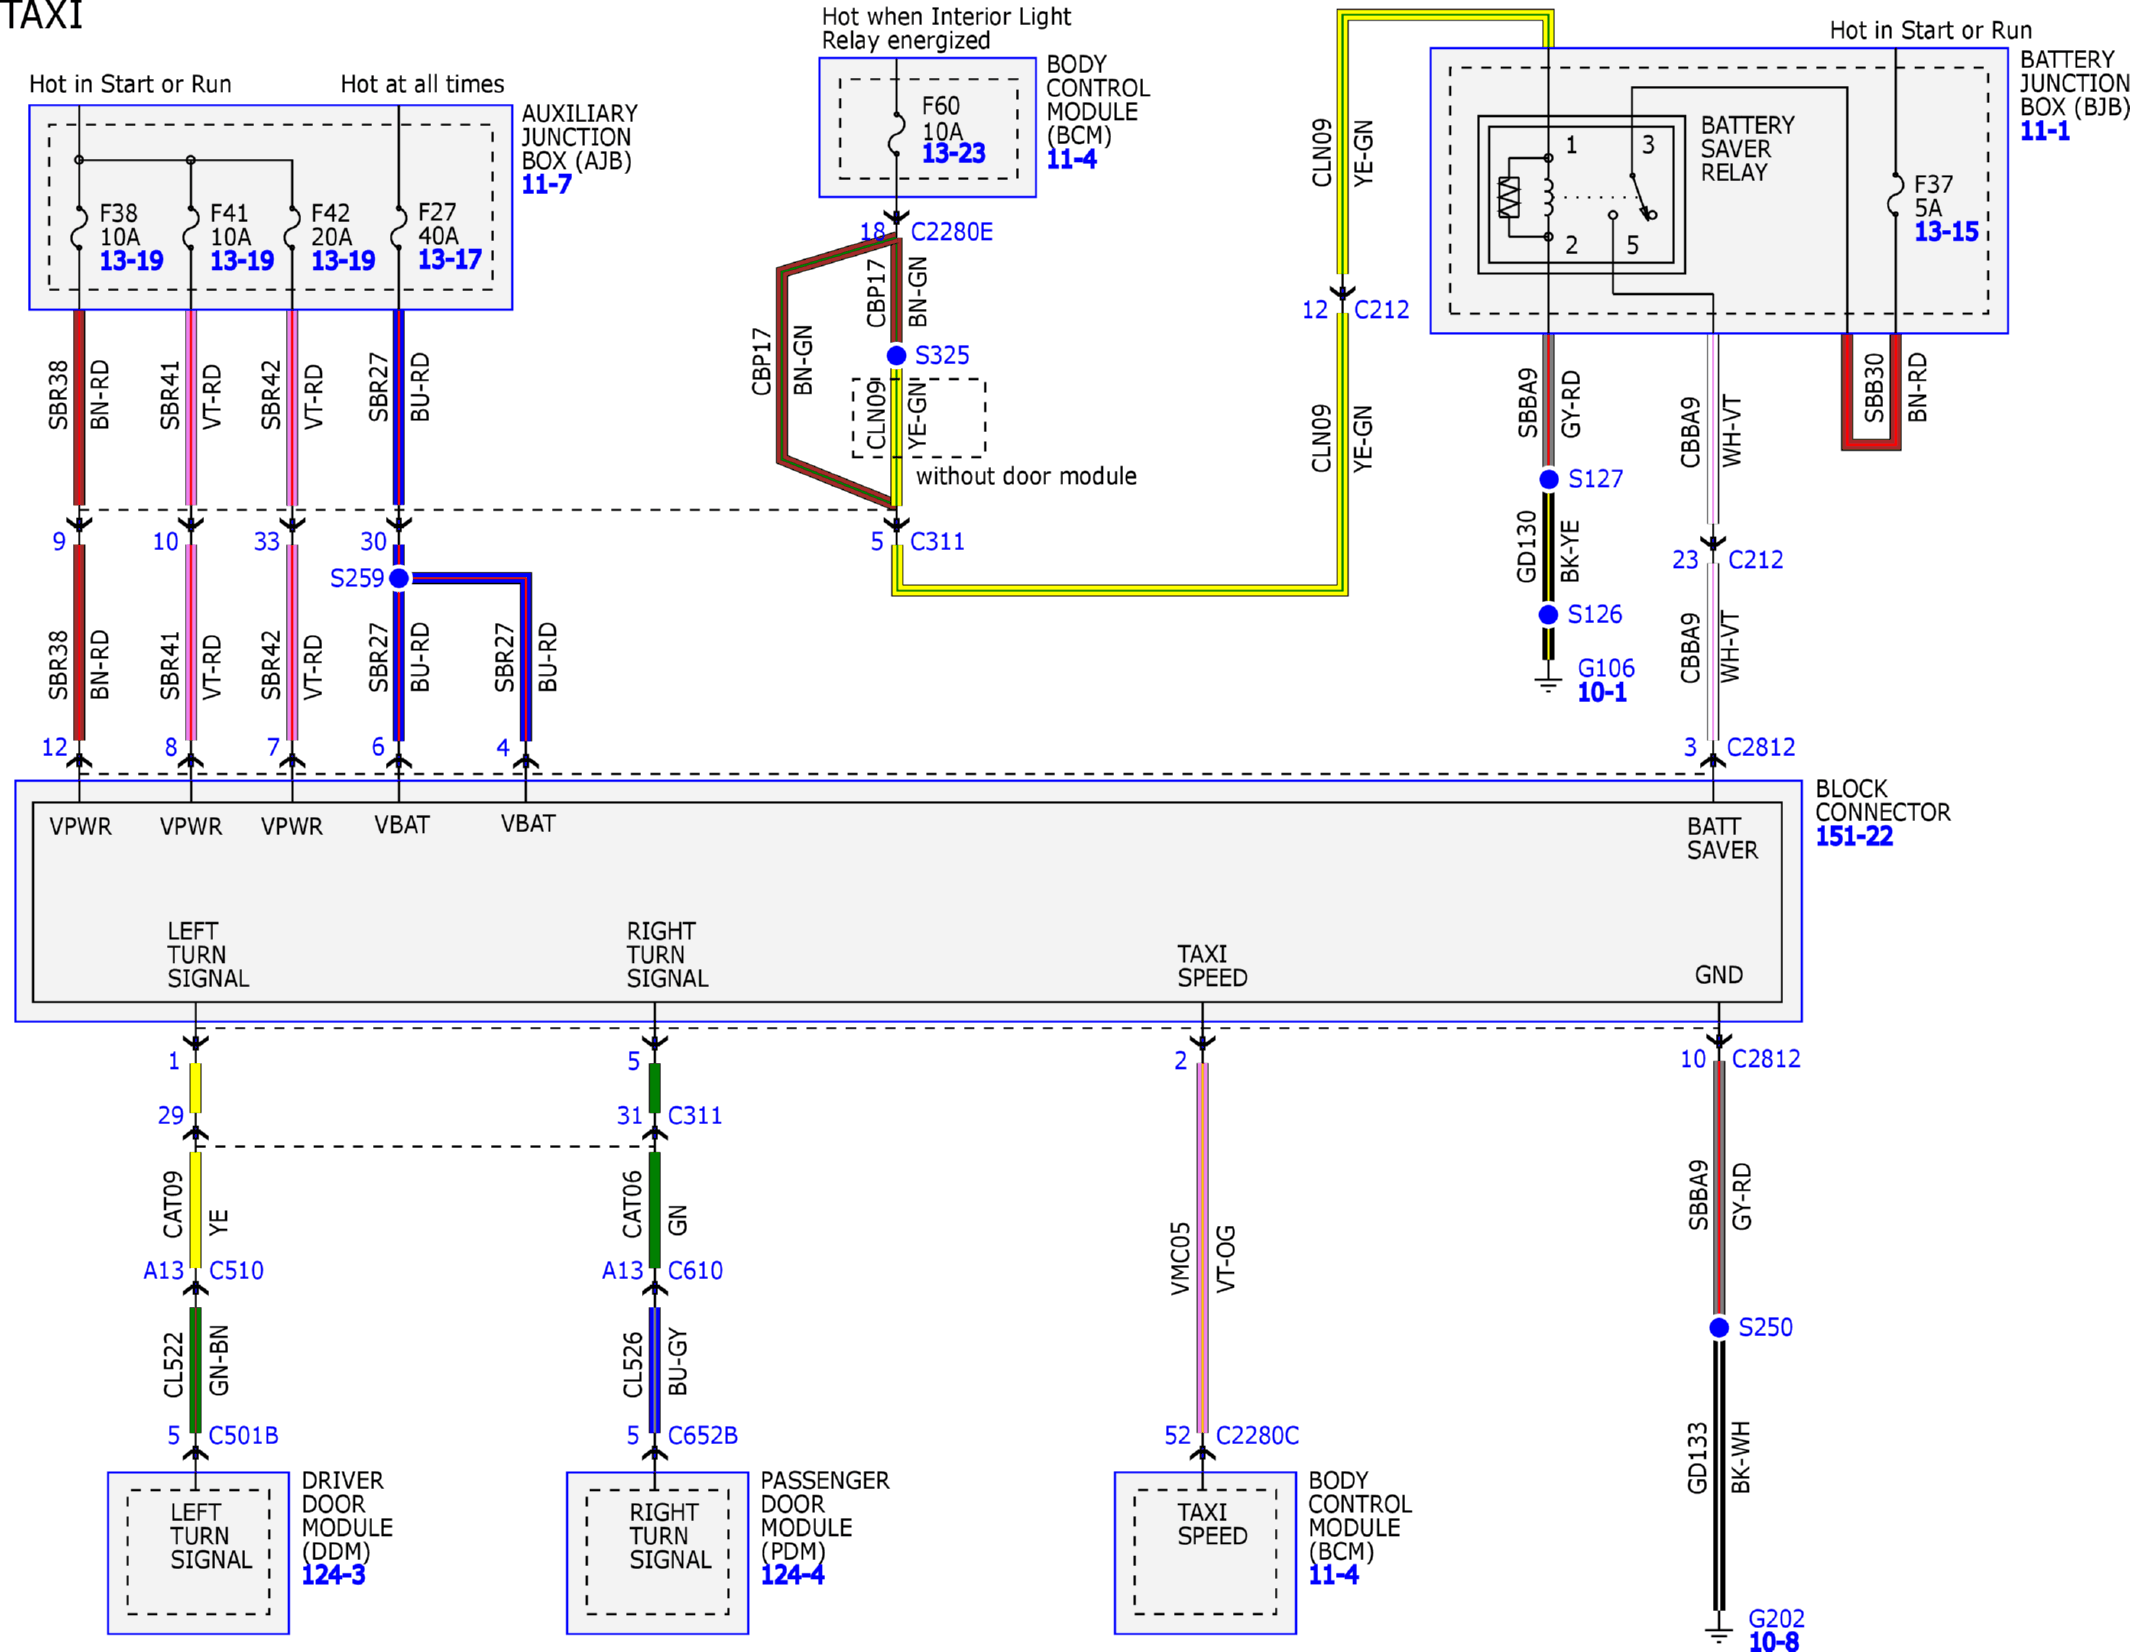Click the GD133 BK-WH ground wire
2130x1652 pixels.
coord(1719,1475)
